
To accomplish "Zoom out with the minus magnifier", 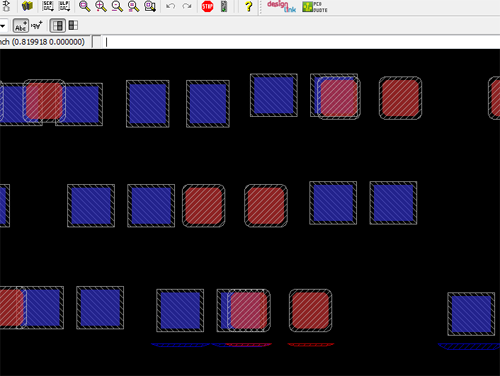I will click(x=117, y=6).
